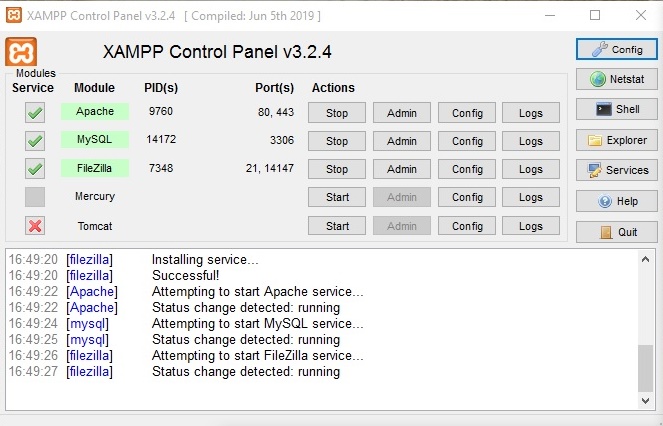
Task: Click the log scrollbar down arrow
Action: pos(645,400)
